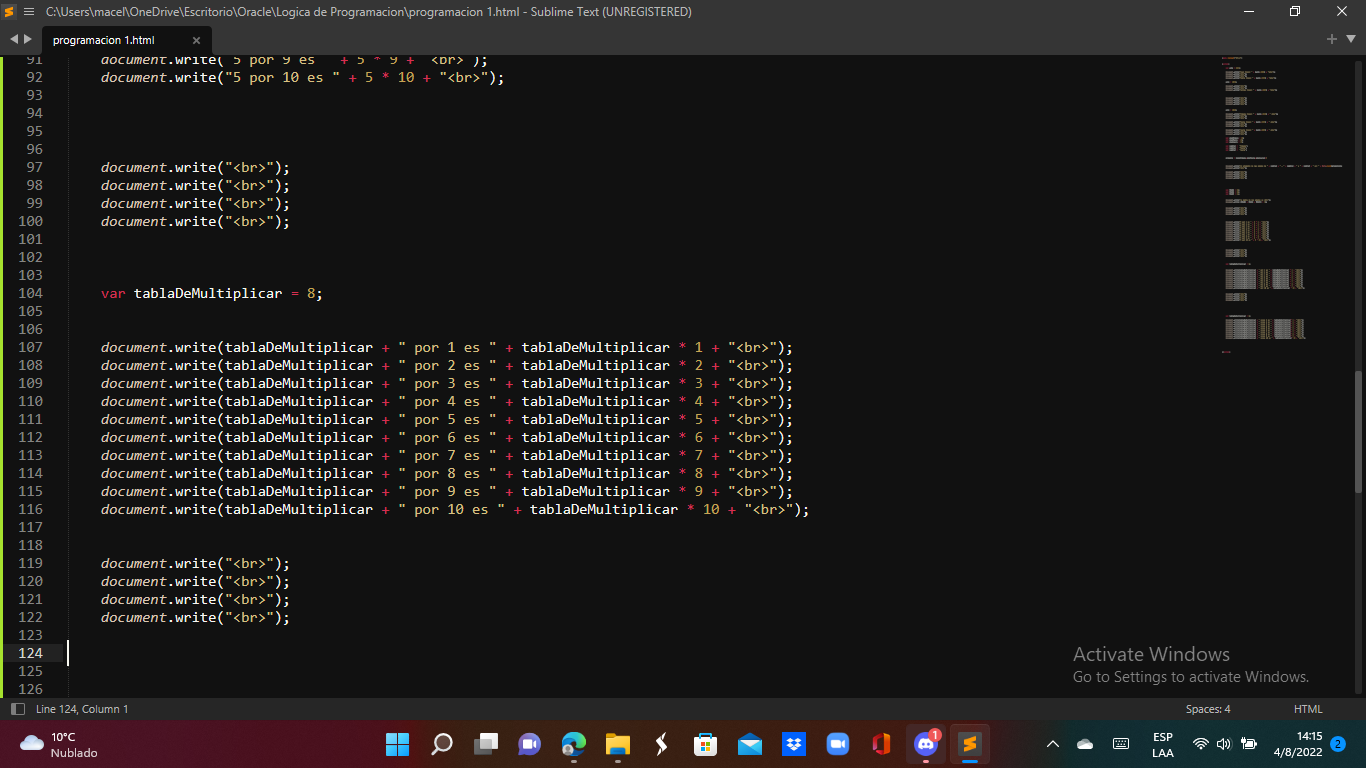The image size is (1366, 768).
Task: Switch the ESP LAA input language
Action: tap(1163, 744)
